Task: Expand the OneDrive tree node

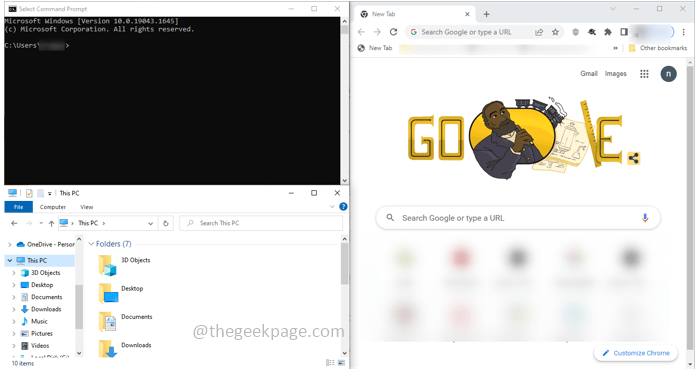Action: 10,244
